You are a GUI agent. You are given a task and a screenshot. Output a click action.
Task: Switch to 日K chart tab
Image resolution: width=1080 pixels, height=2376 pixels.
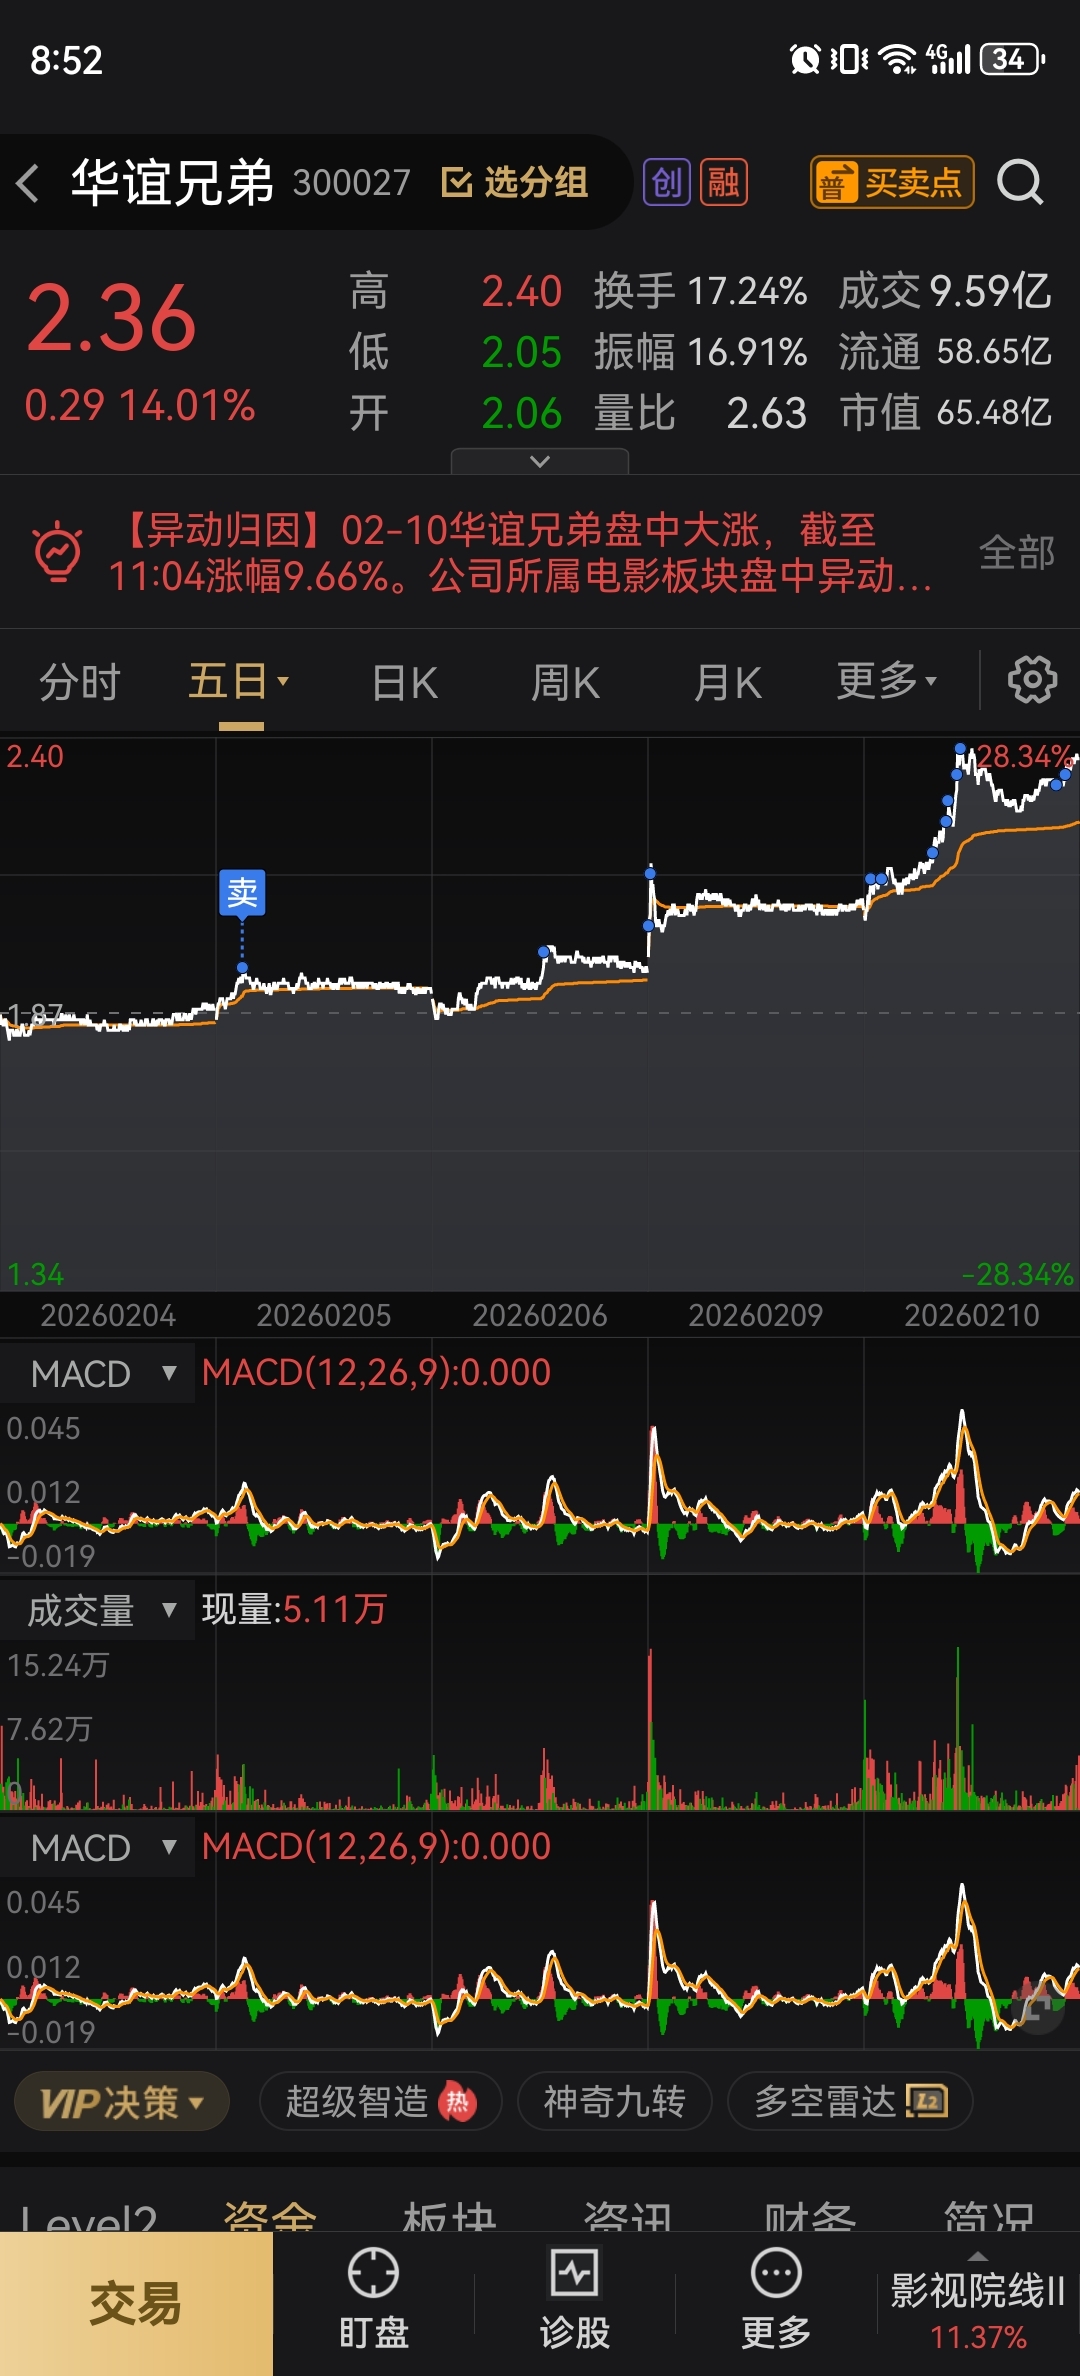pyautogui.click(x=405, y=683)
